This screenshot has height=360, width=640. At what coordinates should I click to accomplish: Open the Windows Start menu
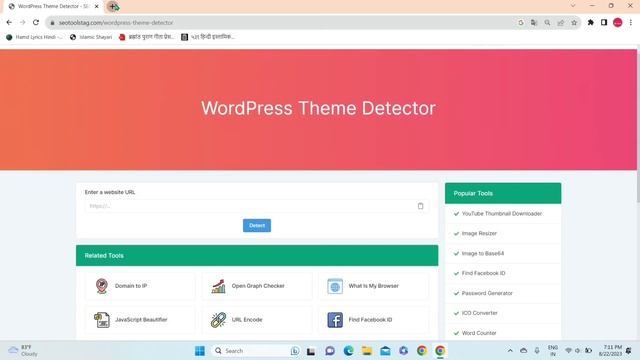tap(200, 351)
